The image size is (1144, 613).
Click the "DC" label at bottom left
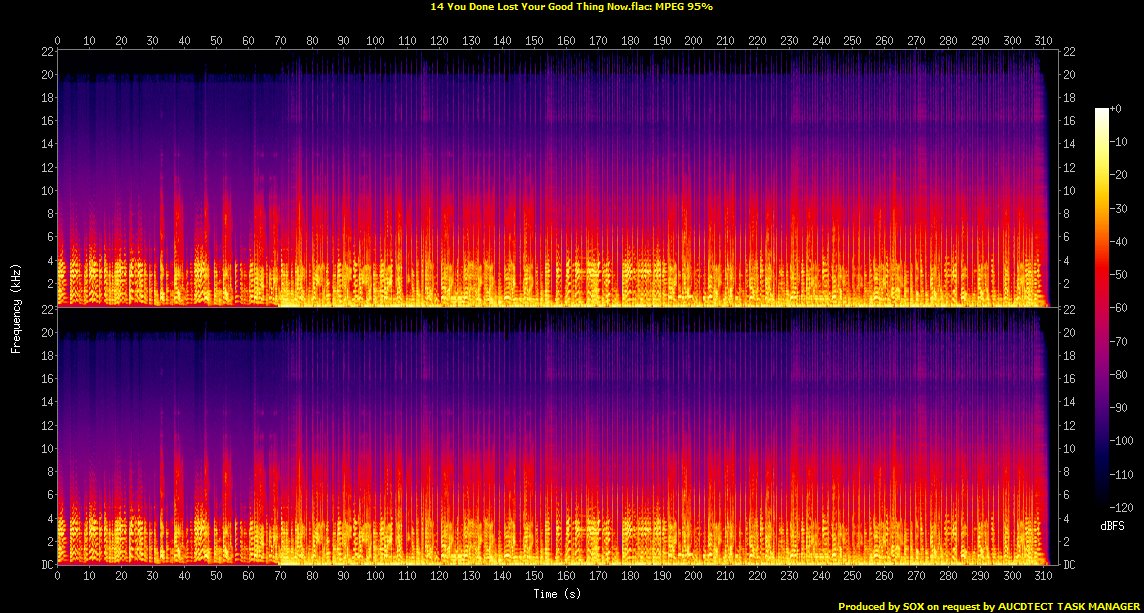[45, 565]
